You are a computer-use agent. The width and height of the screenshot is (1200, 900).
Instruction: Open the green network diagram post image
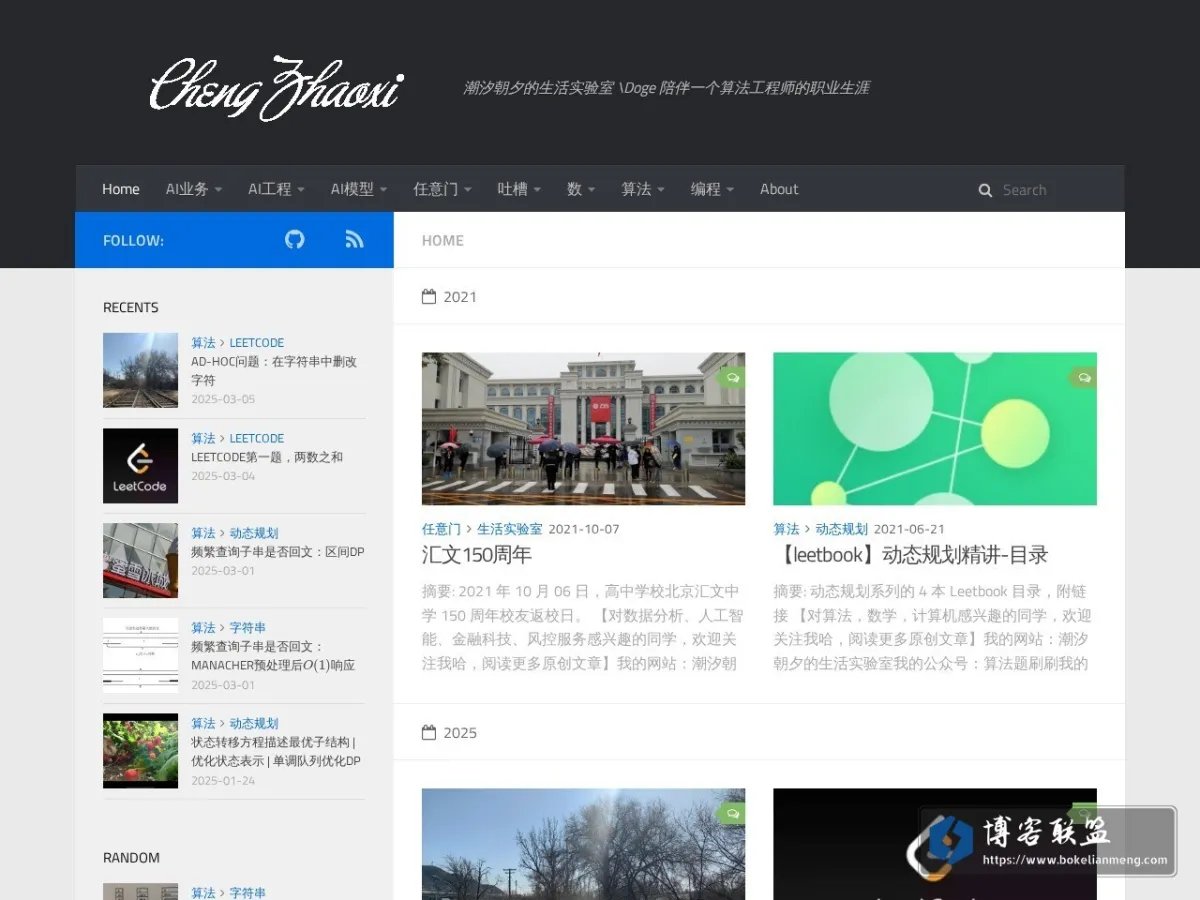tap(935, 429)
